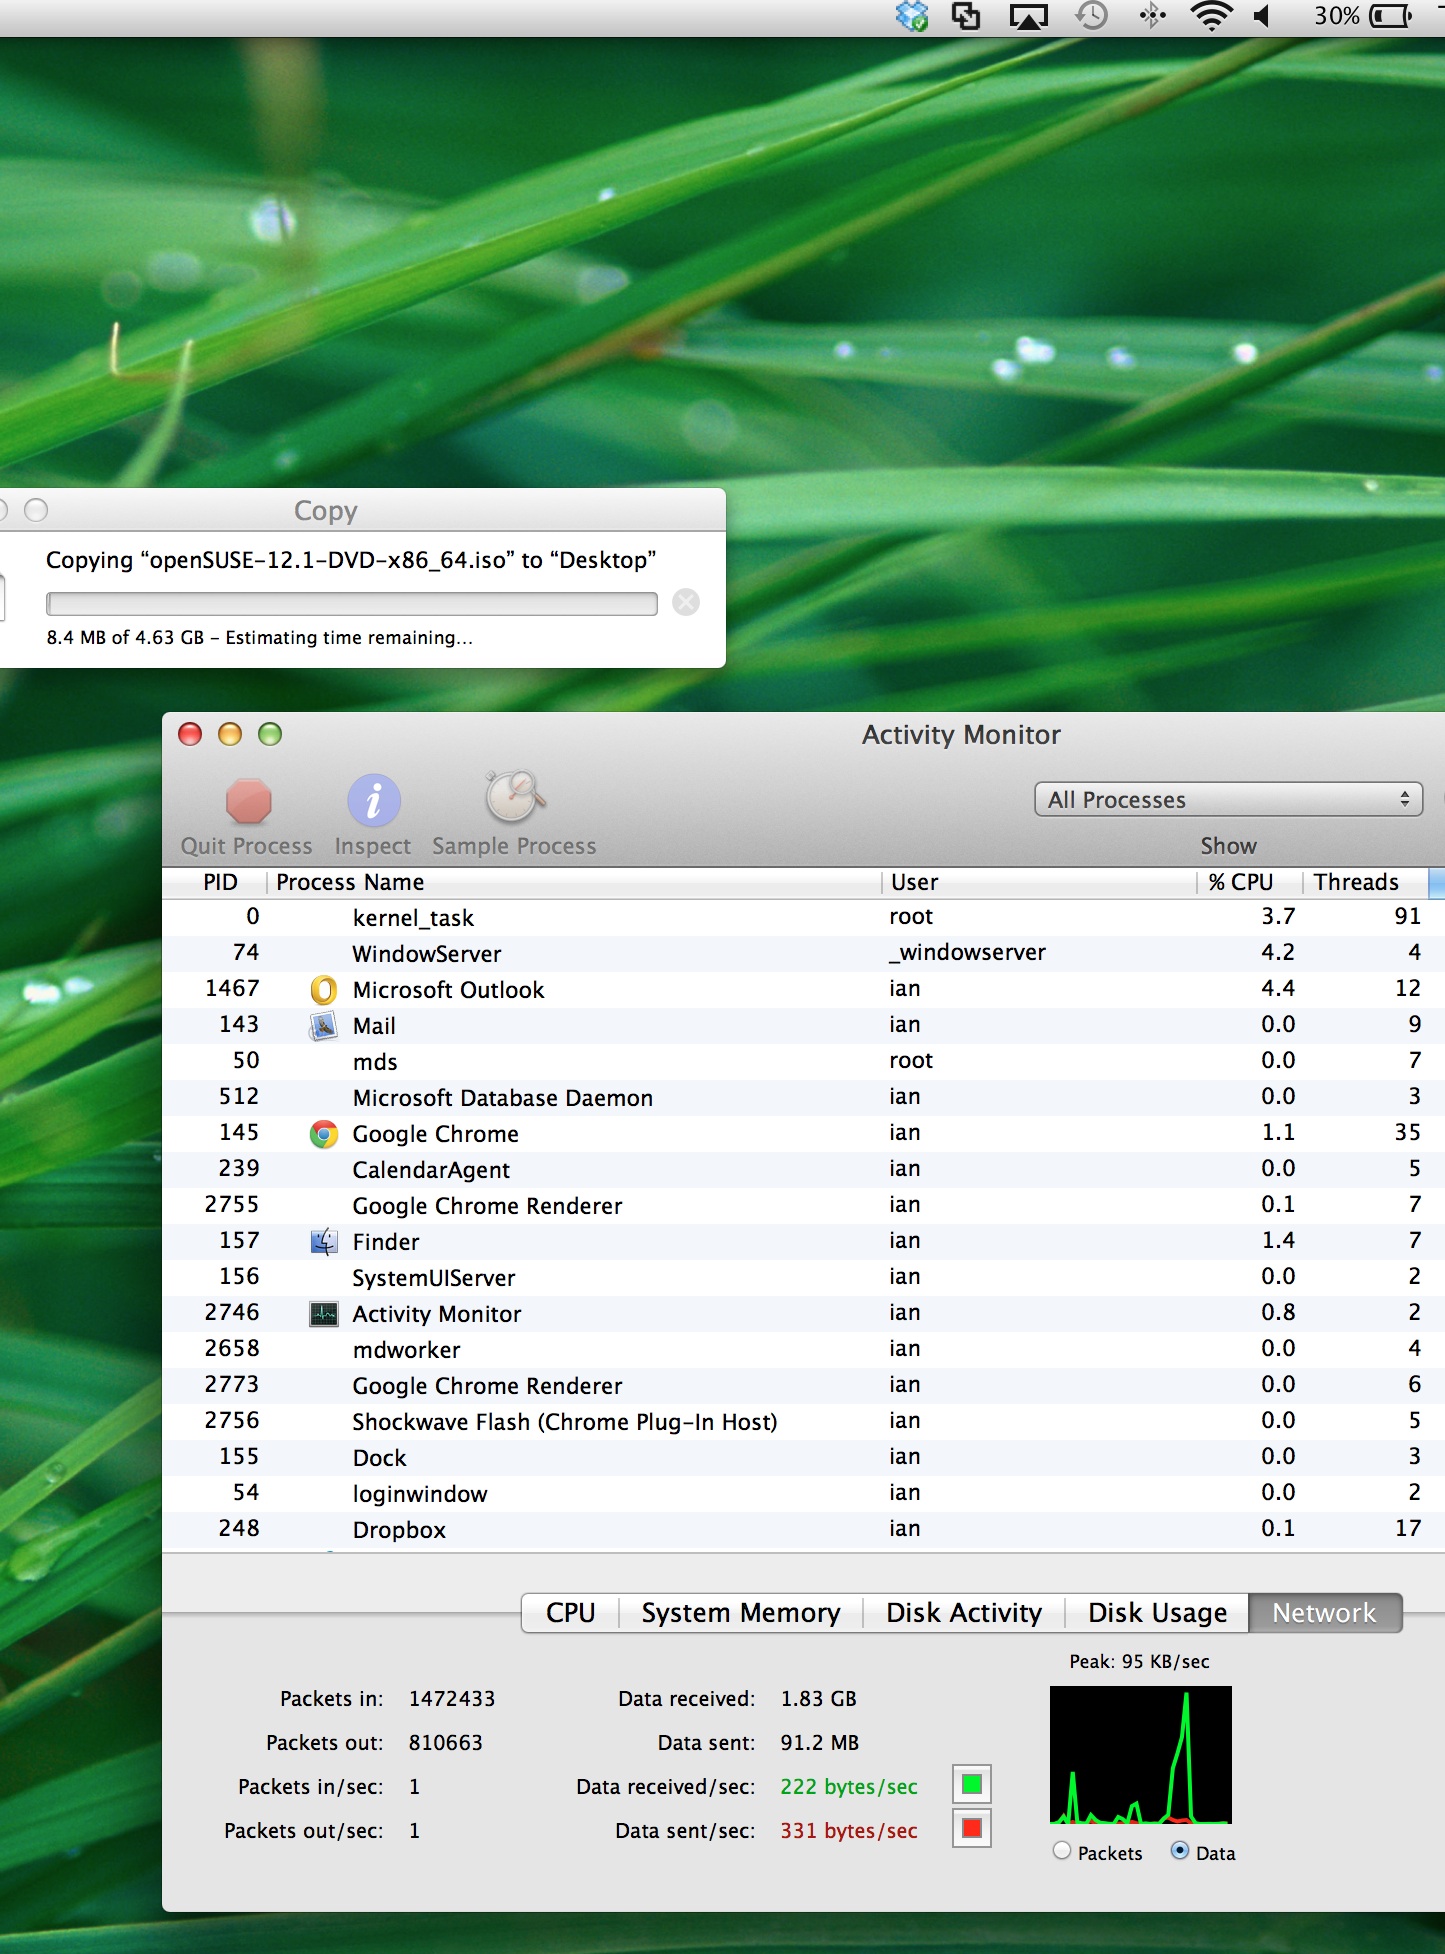Click the Peak: 95 KB/sec label
The image size is (1445, 1954).
coord(1139,1662)
